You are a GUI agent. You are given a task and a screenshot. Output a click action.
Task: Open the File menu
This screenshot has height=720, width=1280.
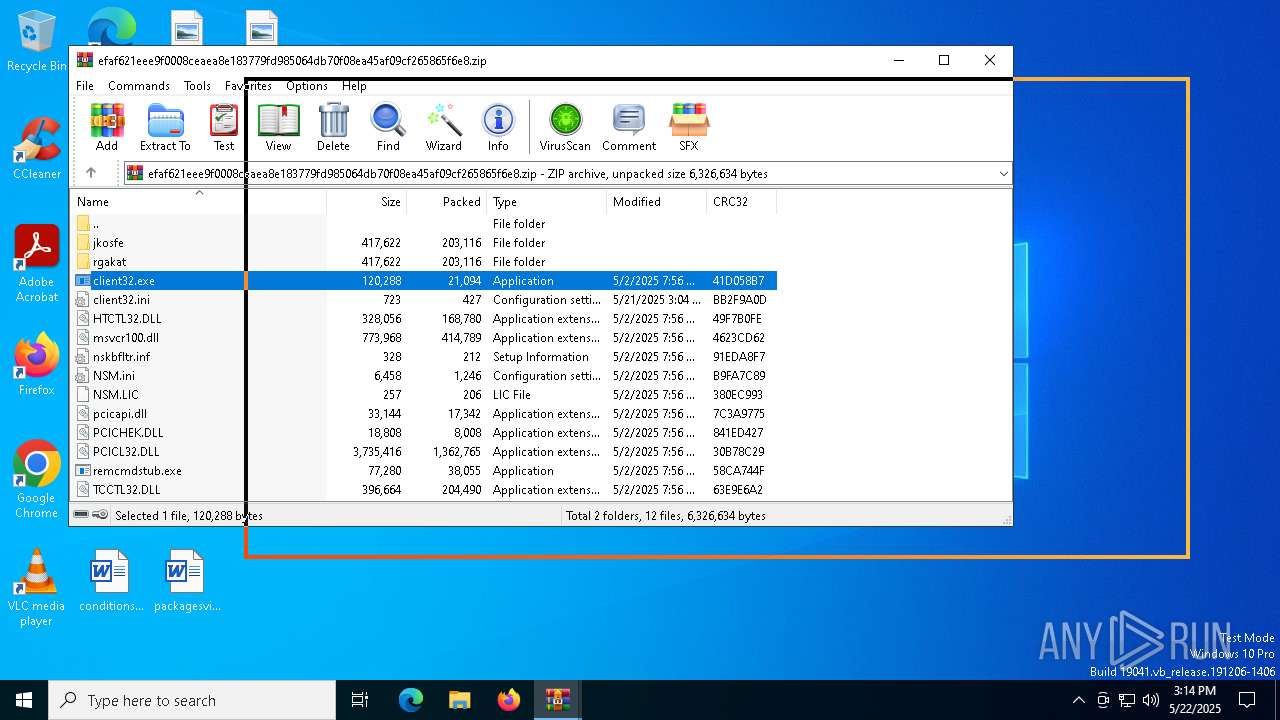(85, 86)
